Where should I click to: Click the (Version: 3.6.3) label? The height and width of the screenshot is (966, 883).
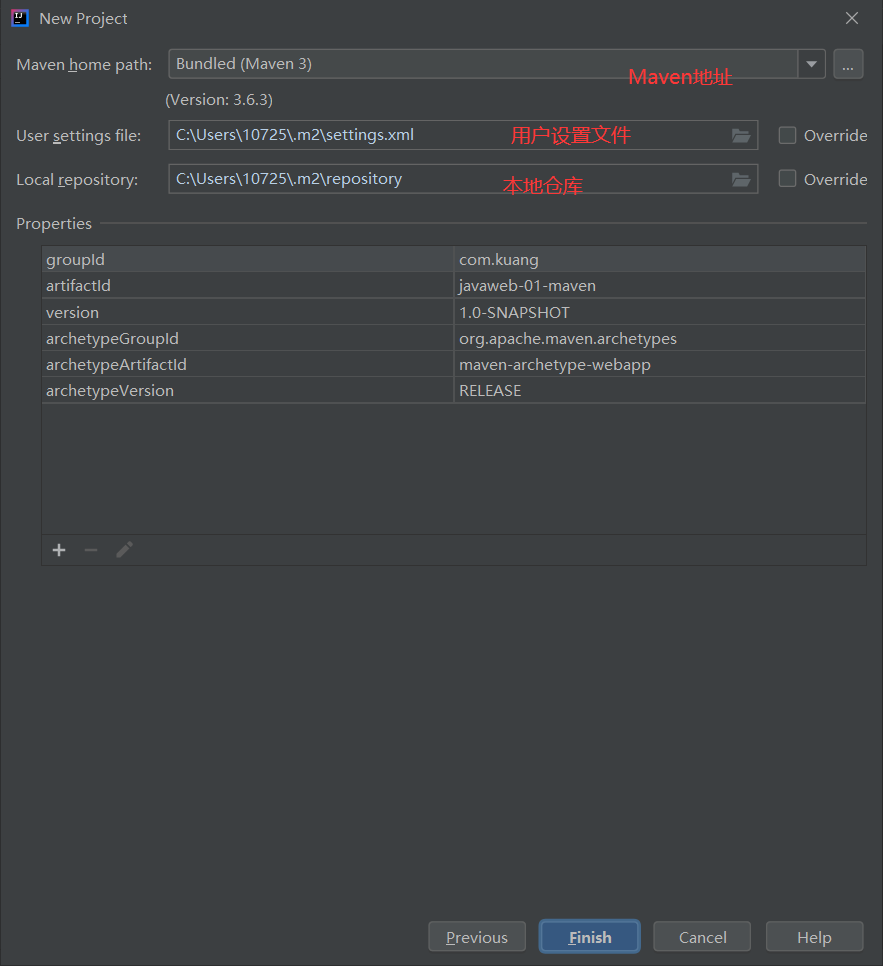click(x=219, y=100)
